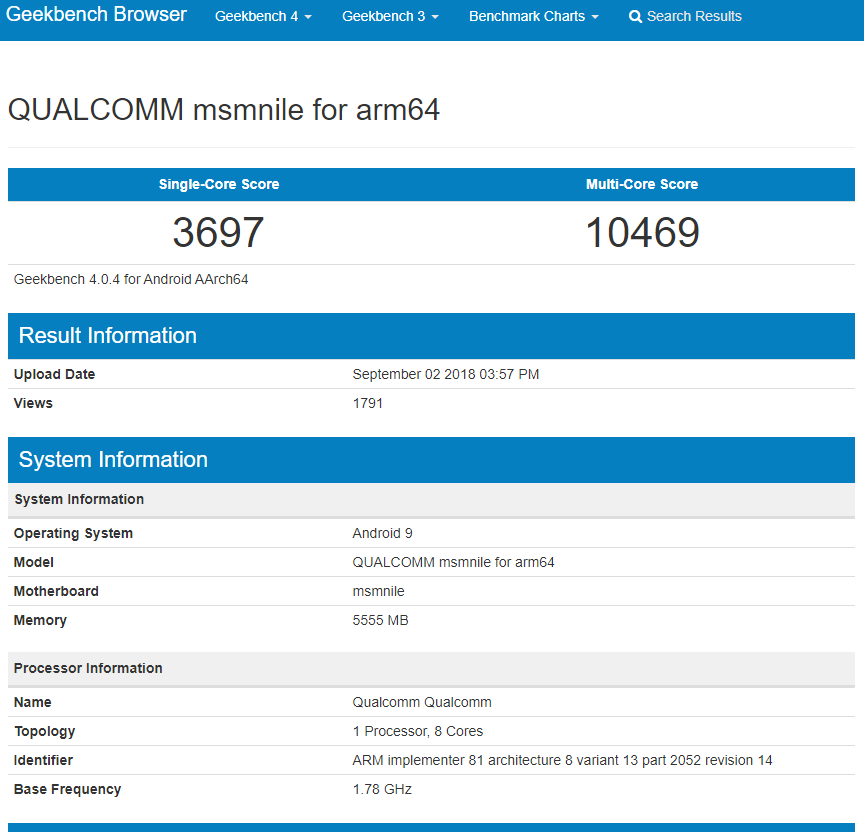Select the ARM implementer 81 identifier value

click(563, 760)
